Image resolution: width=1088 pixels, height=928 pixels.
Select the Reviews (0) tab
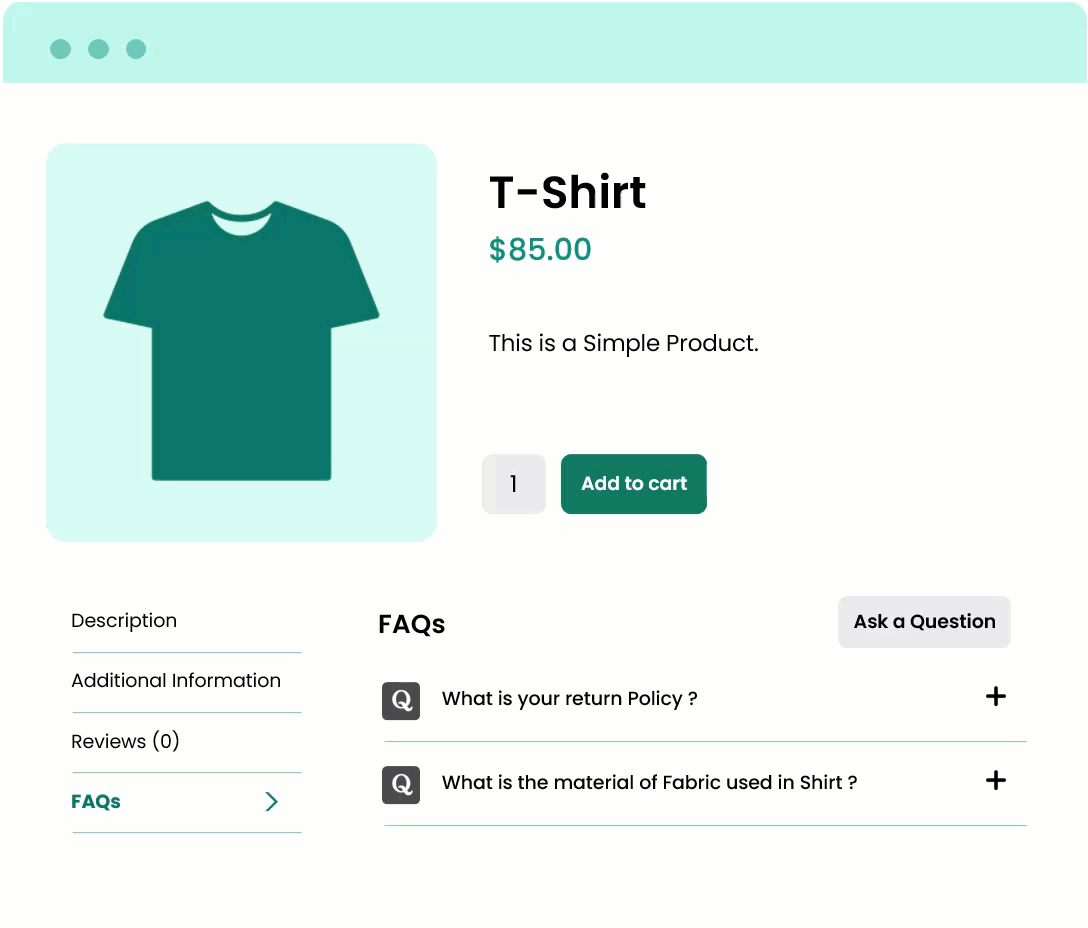point(126,741)
